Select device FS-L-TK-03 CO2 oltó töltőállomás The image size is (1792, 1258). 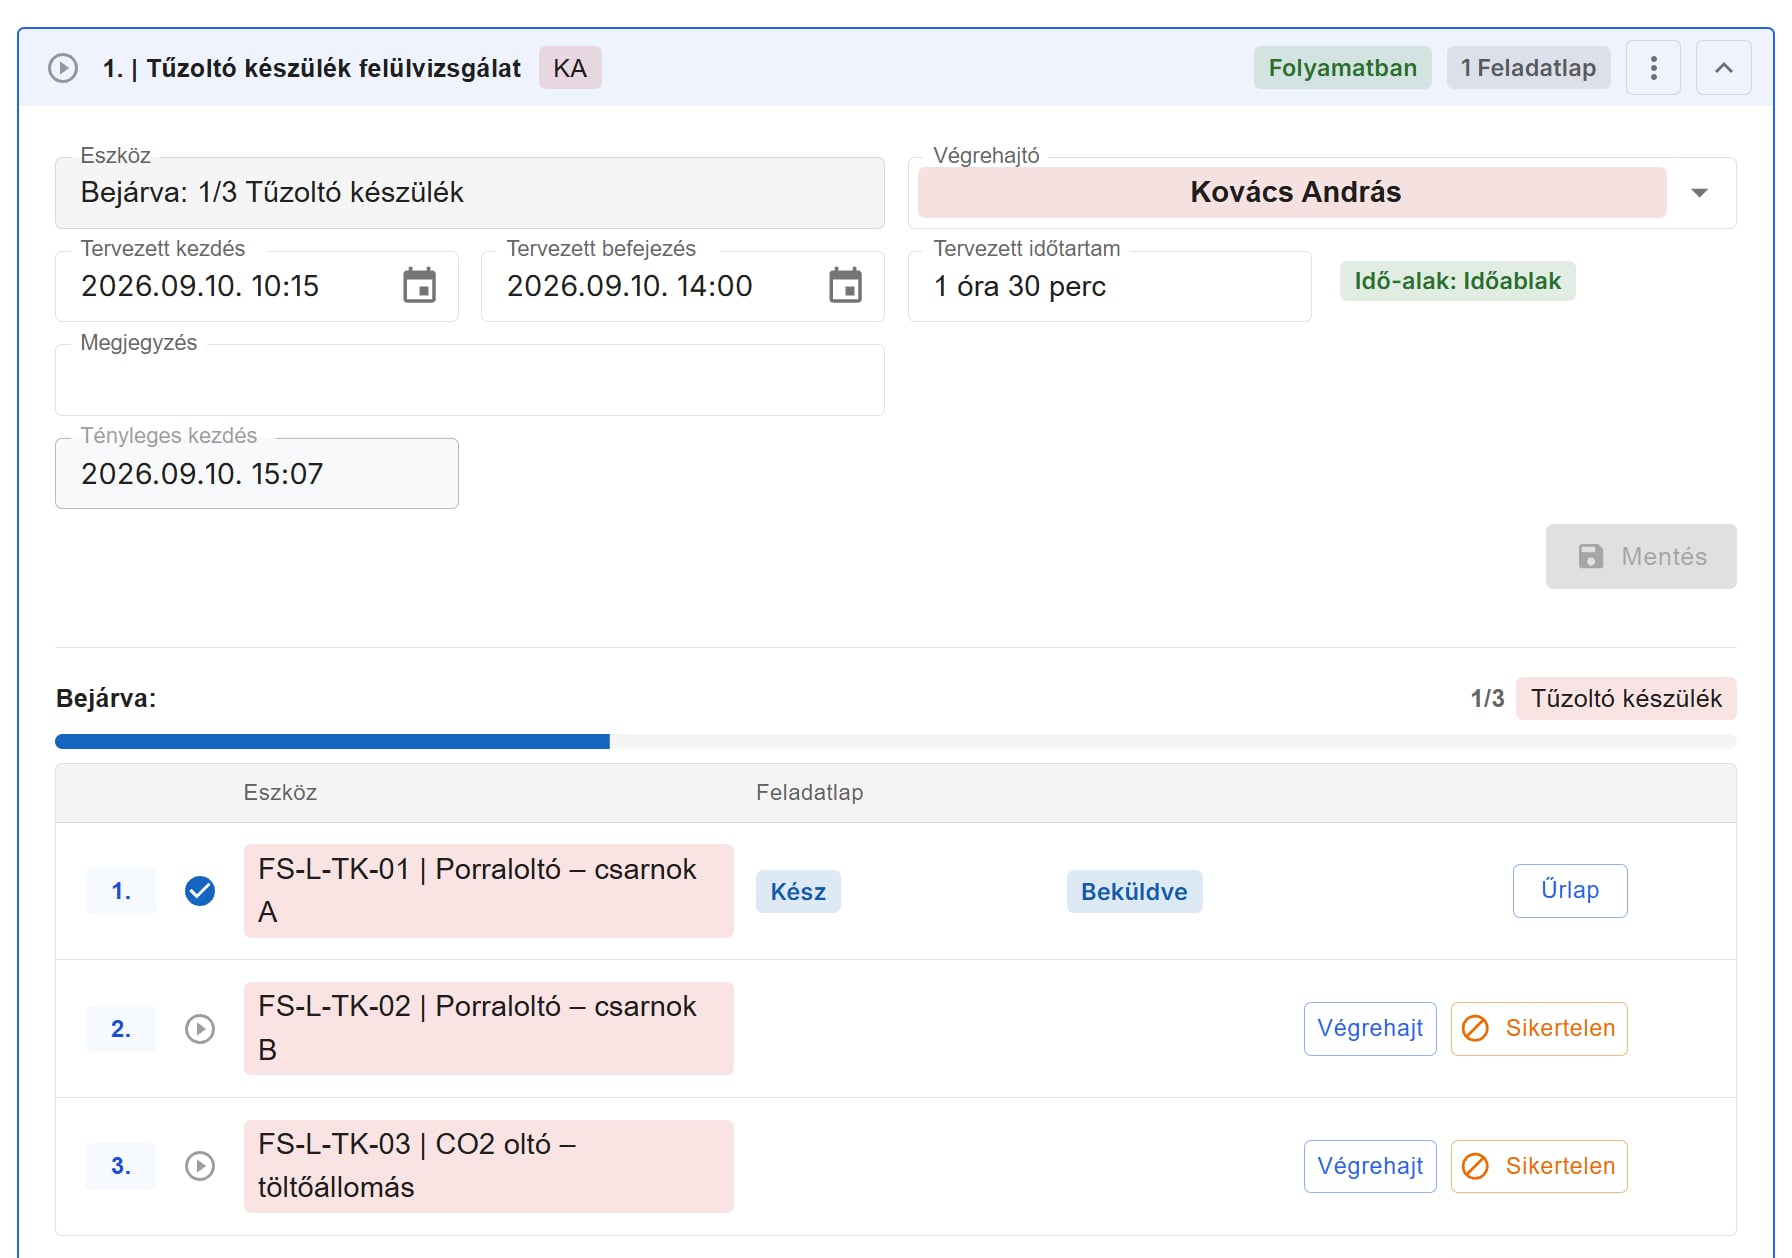(x=488, y=1166)
